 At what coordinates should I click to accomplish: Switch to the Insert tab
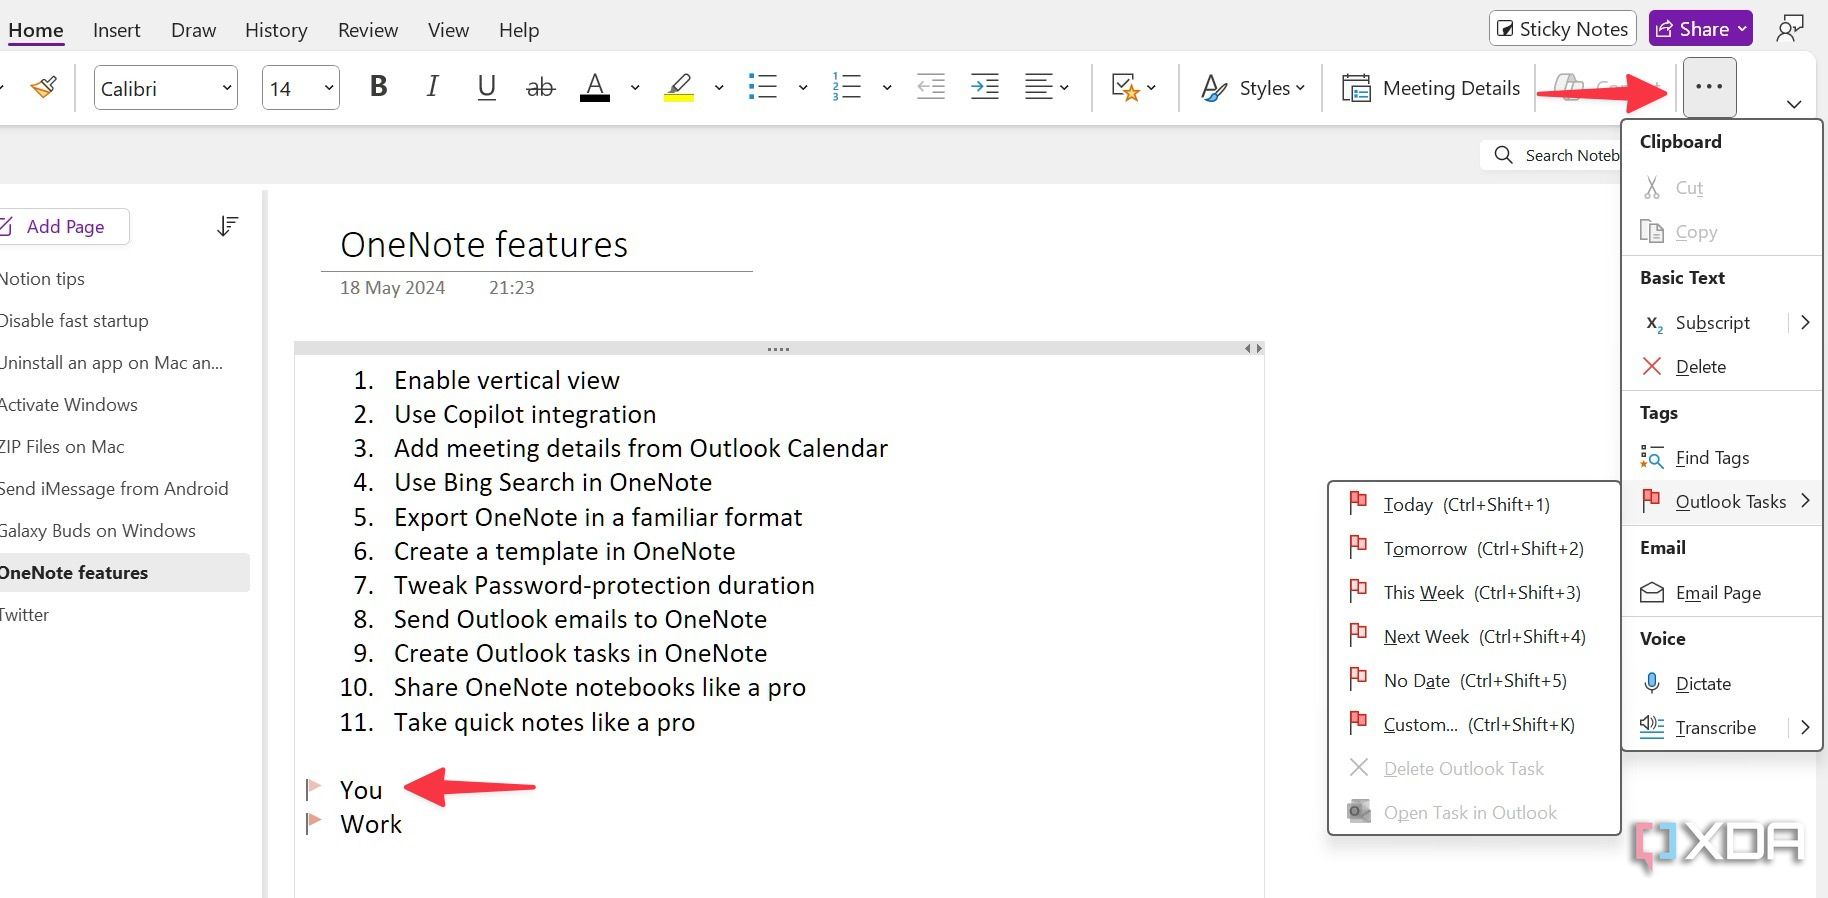(x=117, y=30)
